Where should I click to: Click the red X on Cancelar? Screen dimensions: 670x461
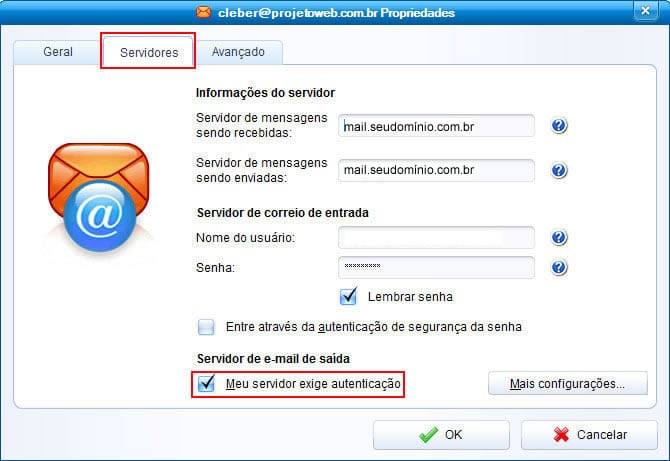561,435
